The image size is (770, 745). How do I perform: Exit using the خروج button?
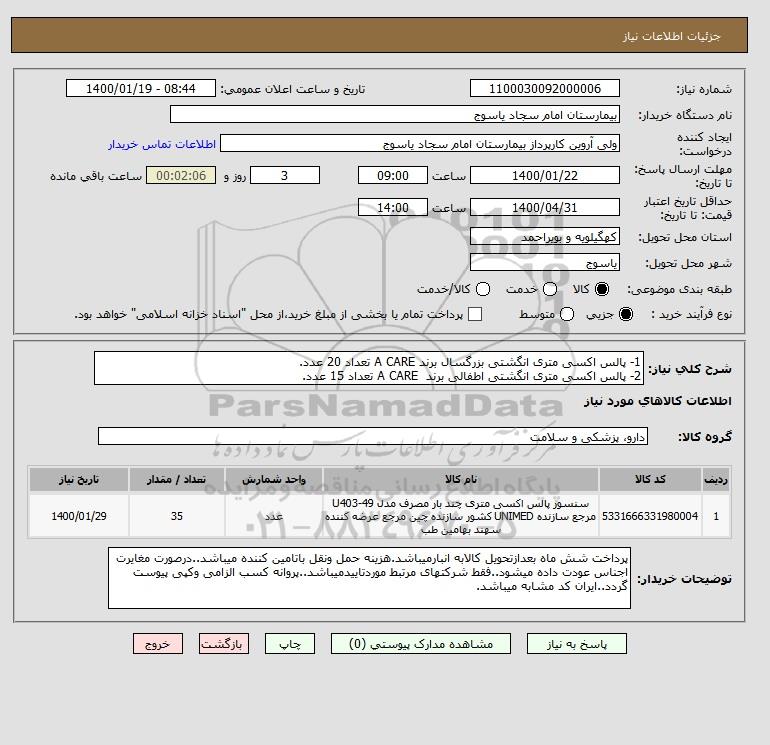(158, 644)
